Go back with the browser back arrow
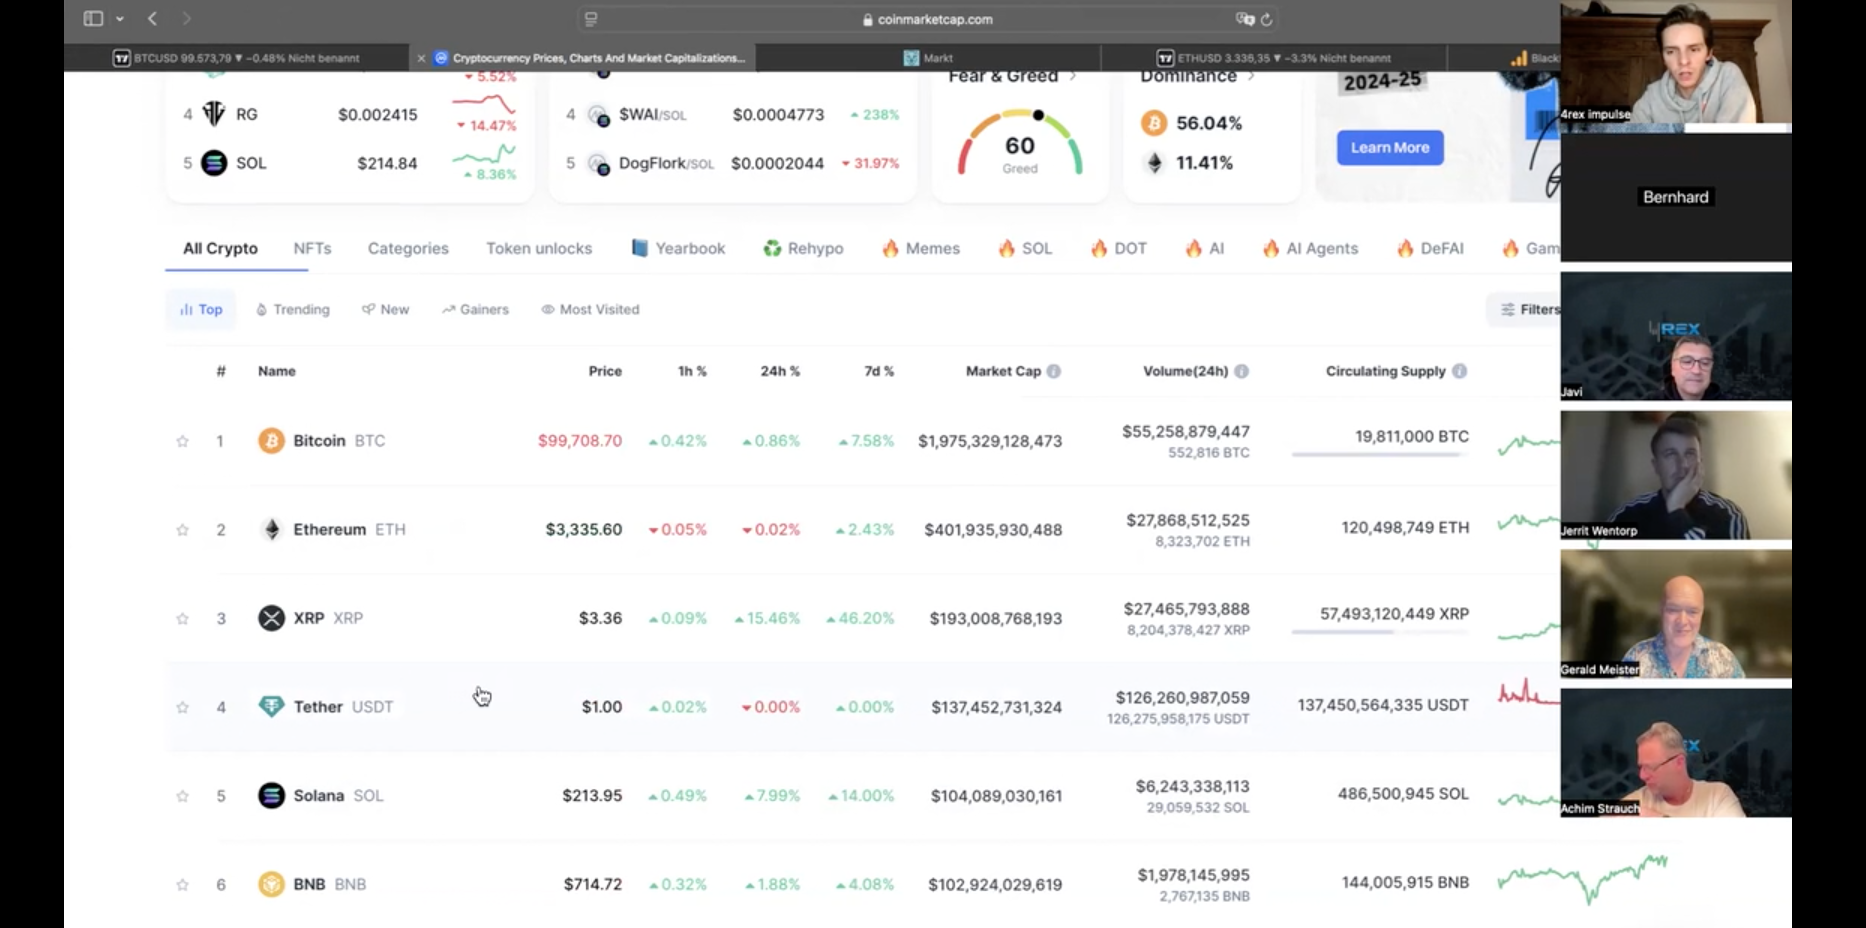 click(x=152, y=18)
